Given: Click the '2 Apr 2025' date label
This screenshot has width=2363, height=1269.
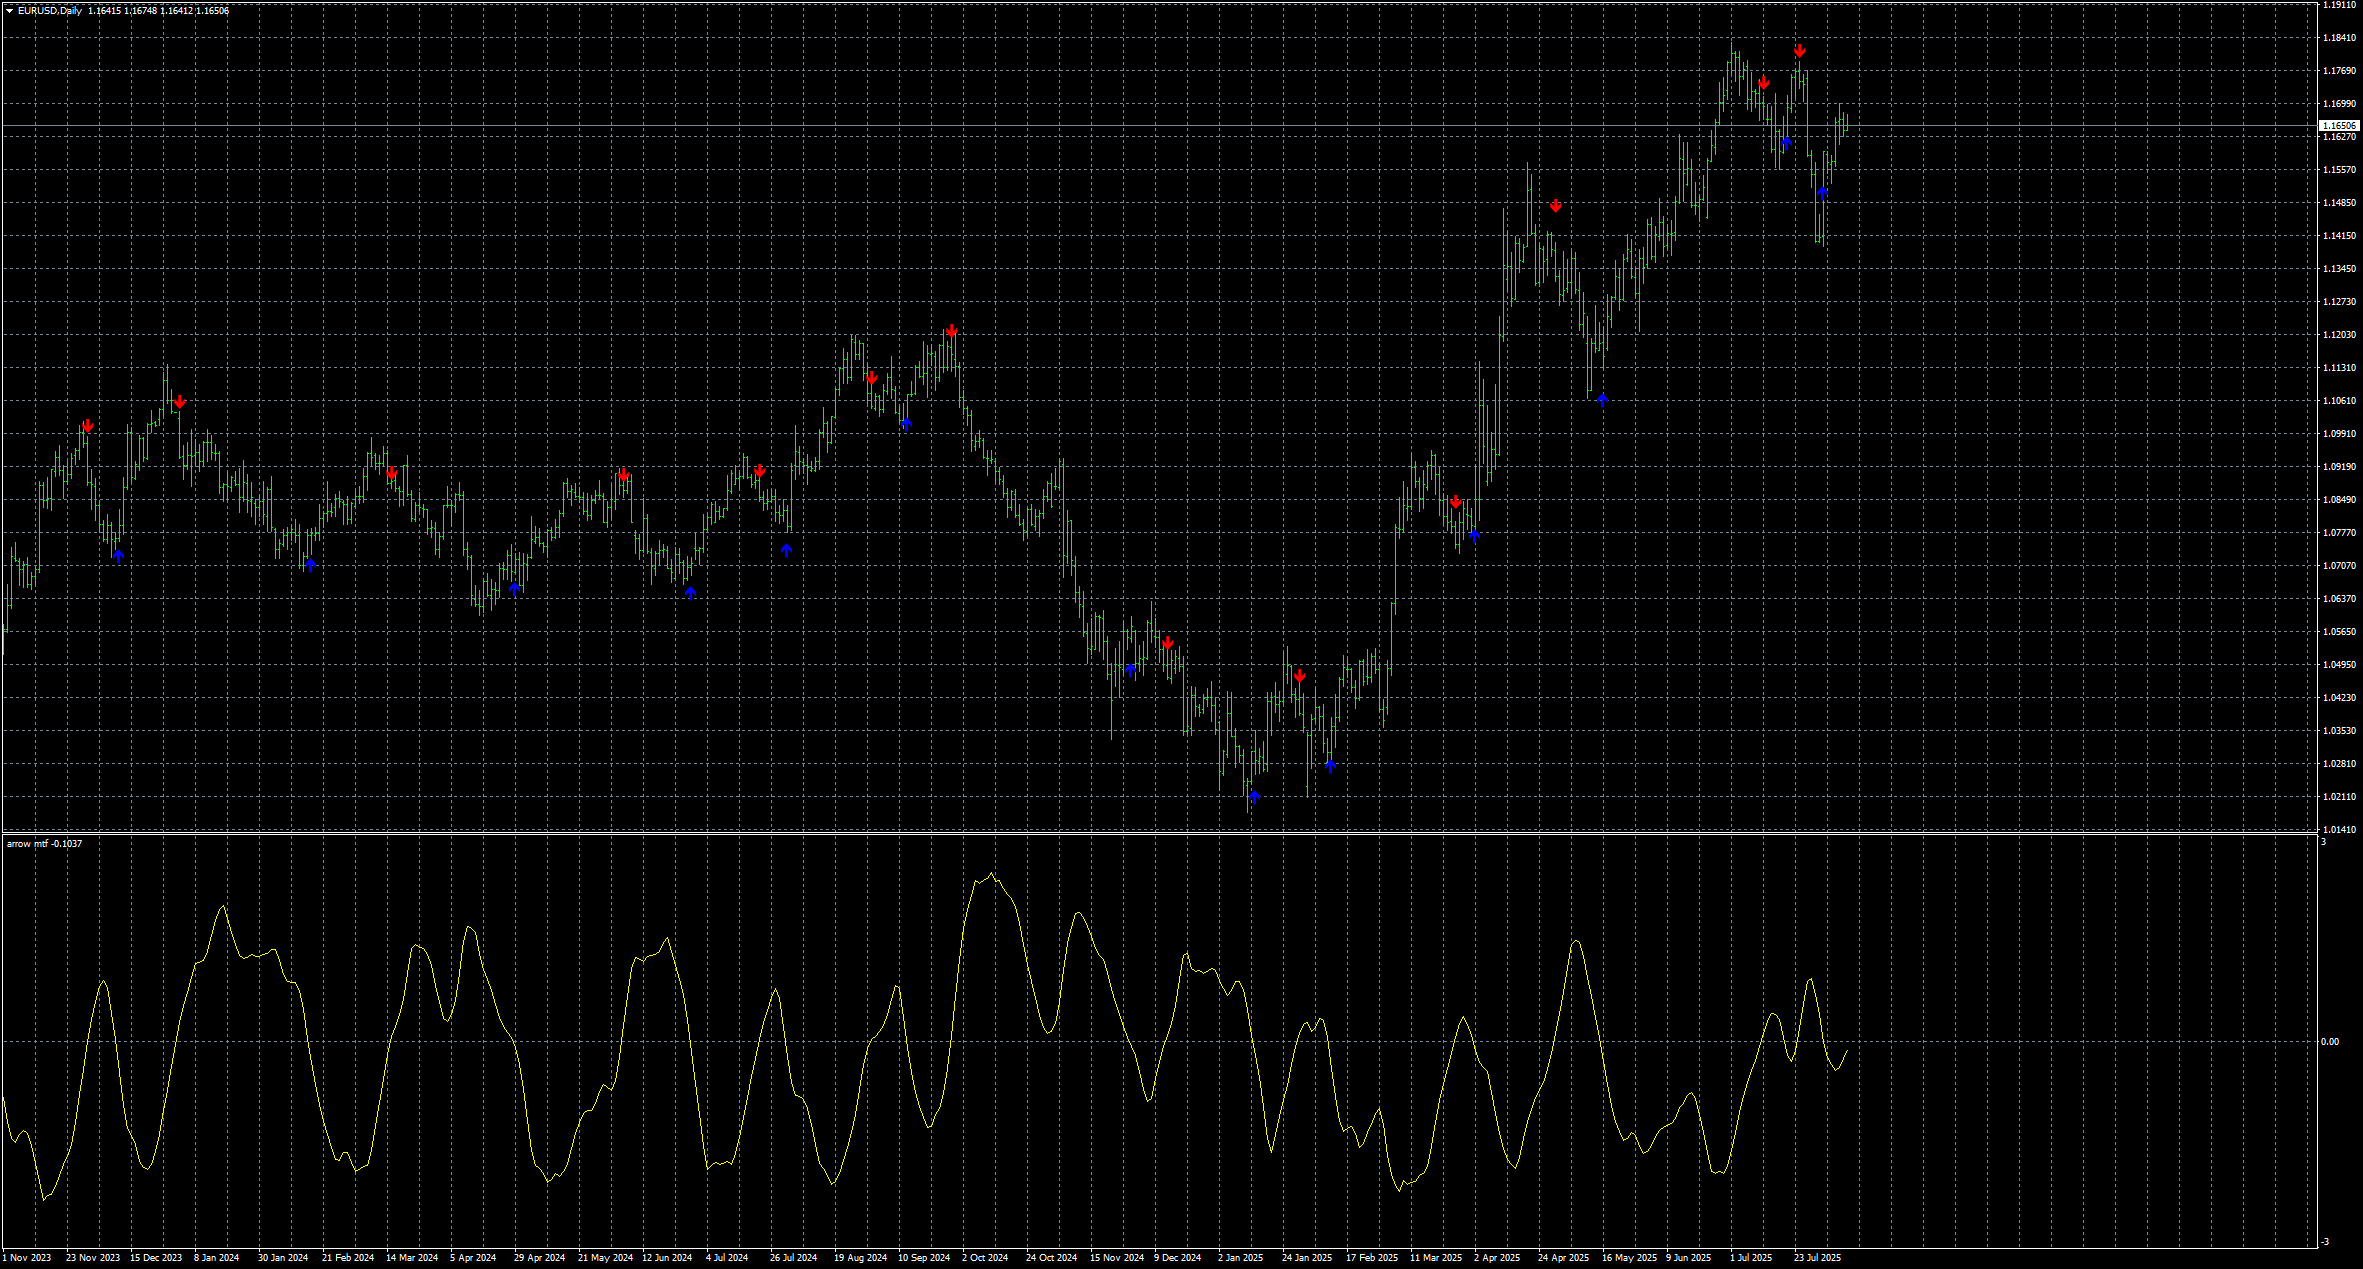Looking at the screenshot, I should pyautogui.click(x=1497, y=1258).
